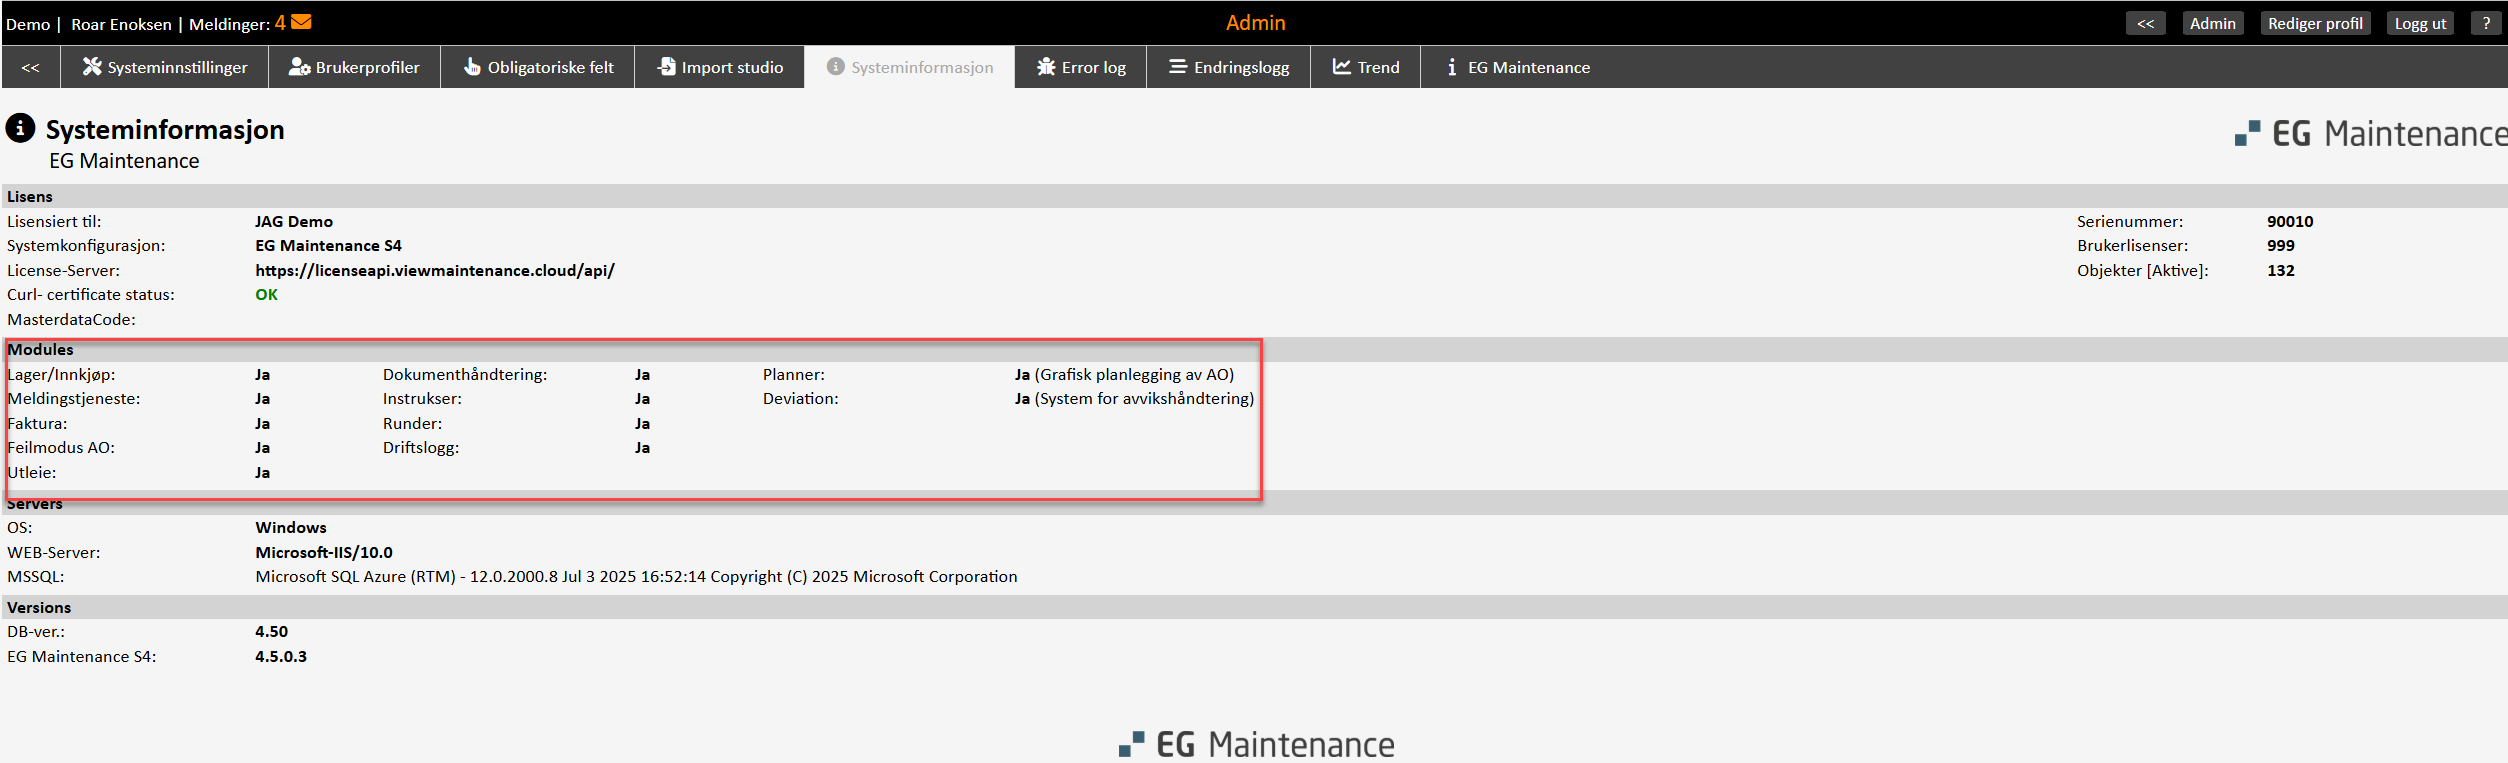Click the orange messages envelope icon
Screen dimensions: 2508x763
(x=301, y=22)
